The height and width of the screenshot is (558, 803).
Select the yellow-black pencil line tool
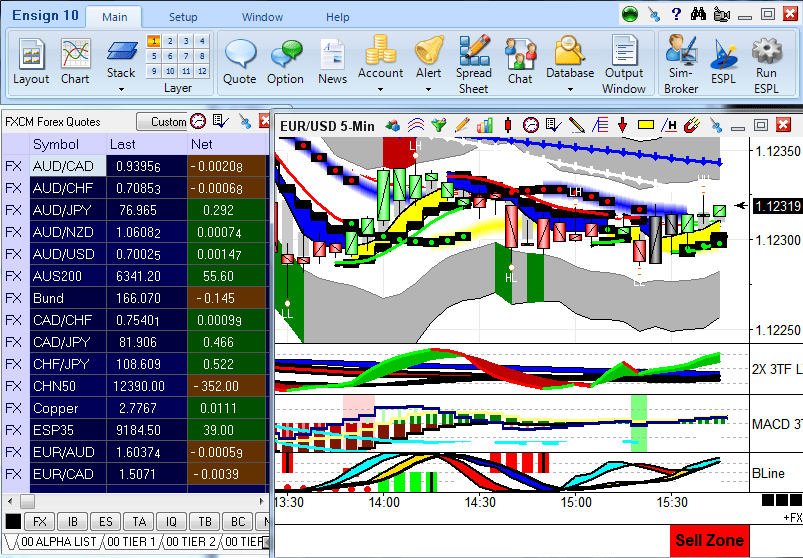coord(577,125)
